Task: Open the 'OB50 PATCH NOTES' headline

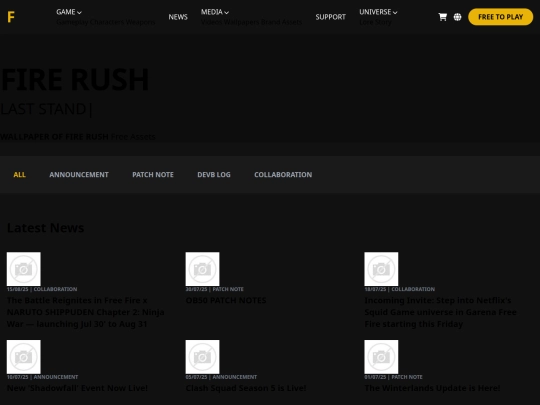Action: (226, 300)
